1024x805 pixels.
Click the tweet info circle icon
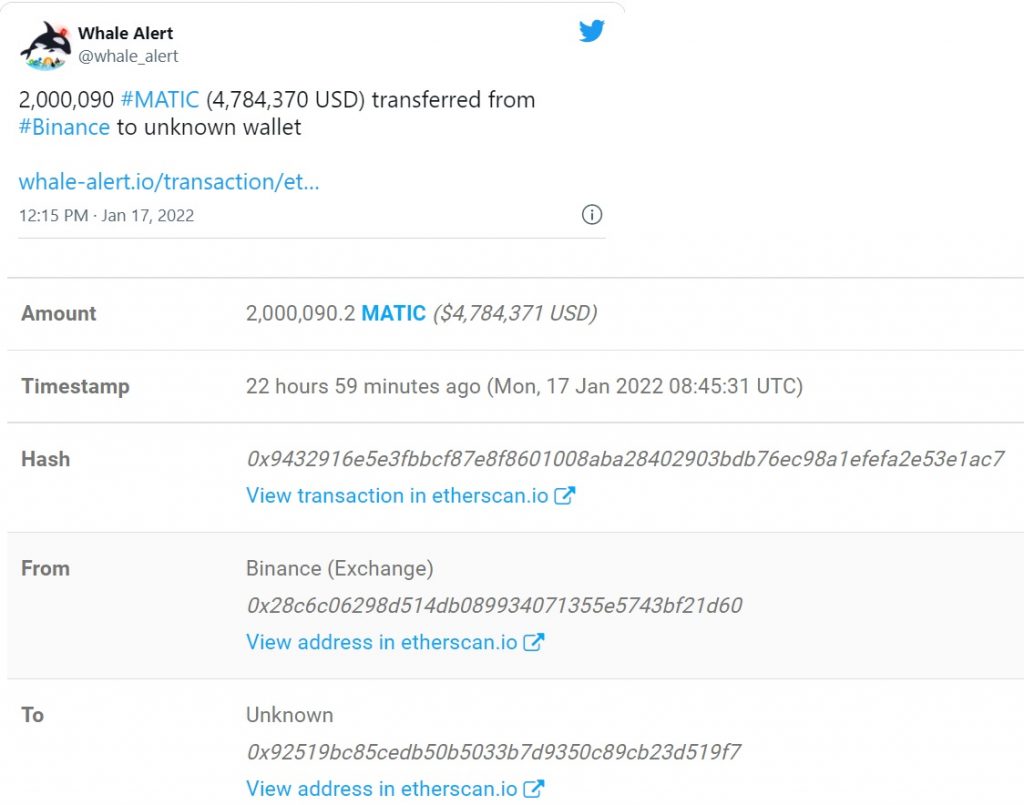tap(592, 215)
